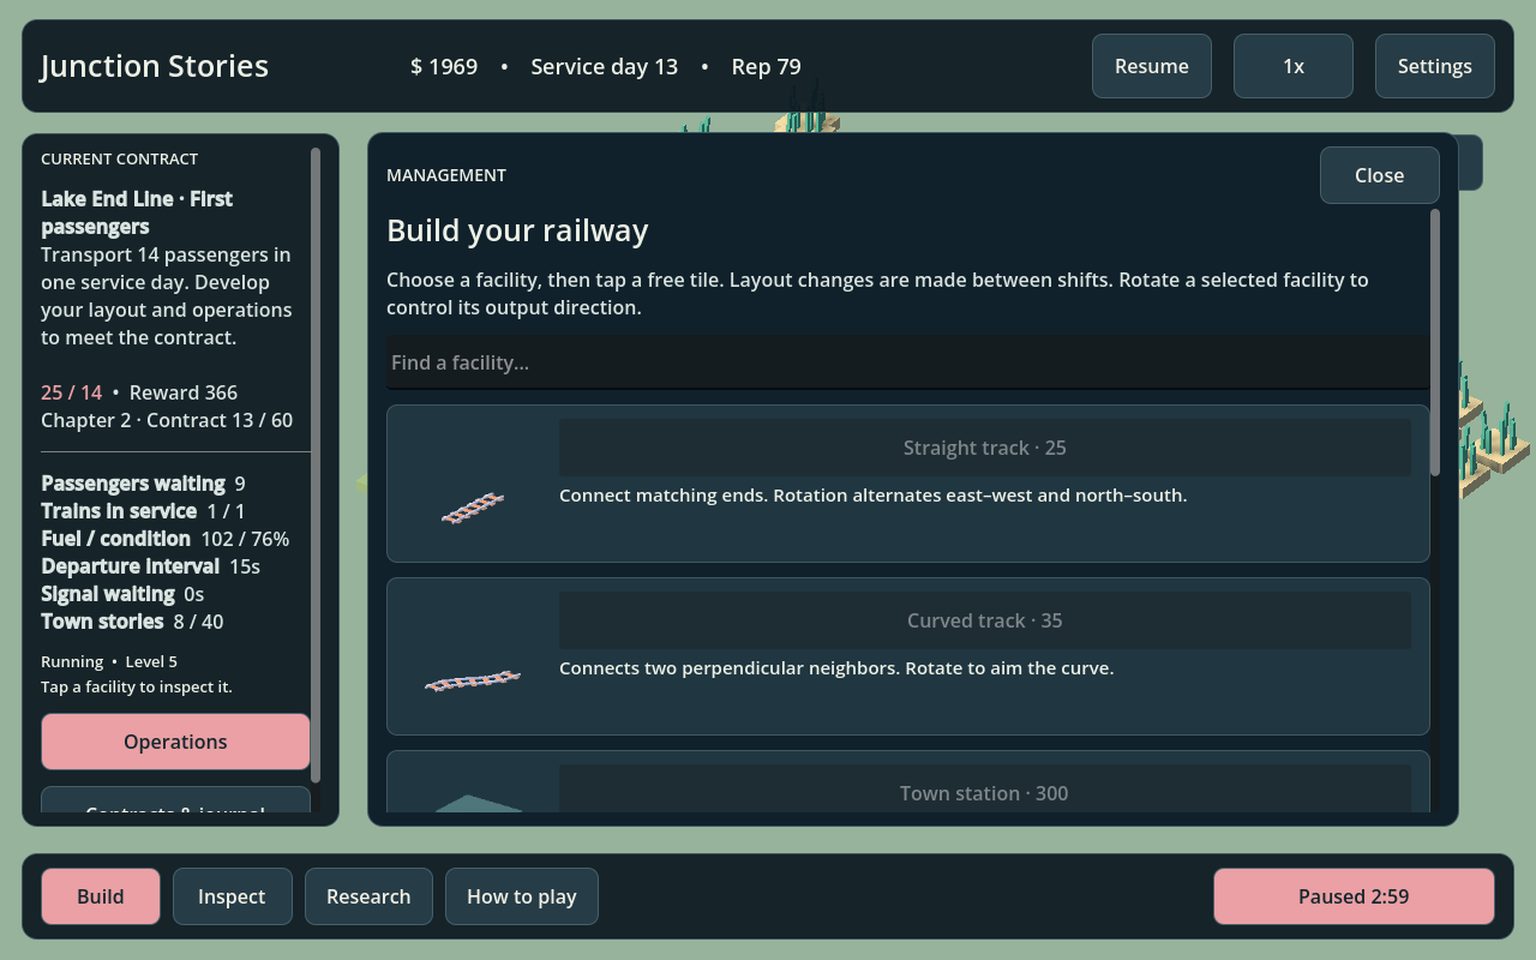This screenshot has width=1536, height=960.
Task: Click the $ 1969 money readout
Action: 444,66
